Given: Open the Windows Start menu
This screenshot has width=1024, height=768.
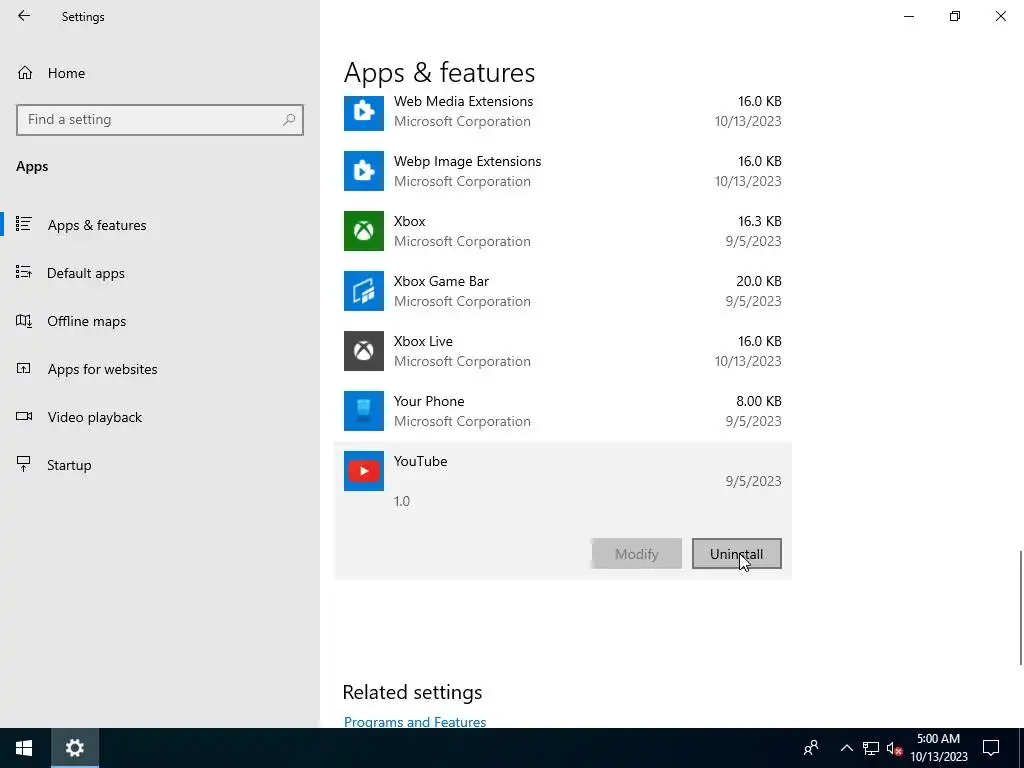Looking at the screenshot, I should coord(24,748).
